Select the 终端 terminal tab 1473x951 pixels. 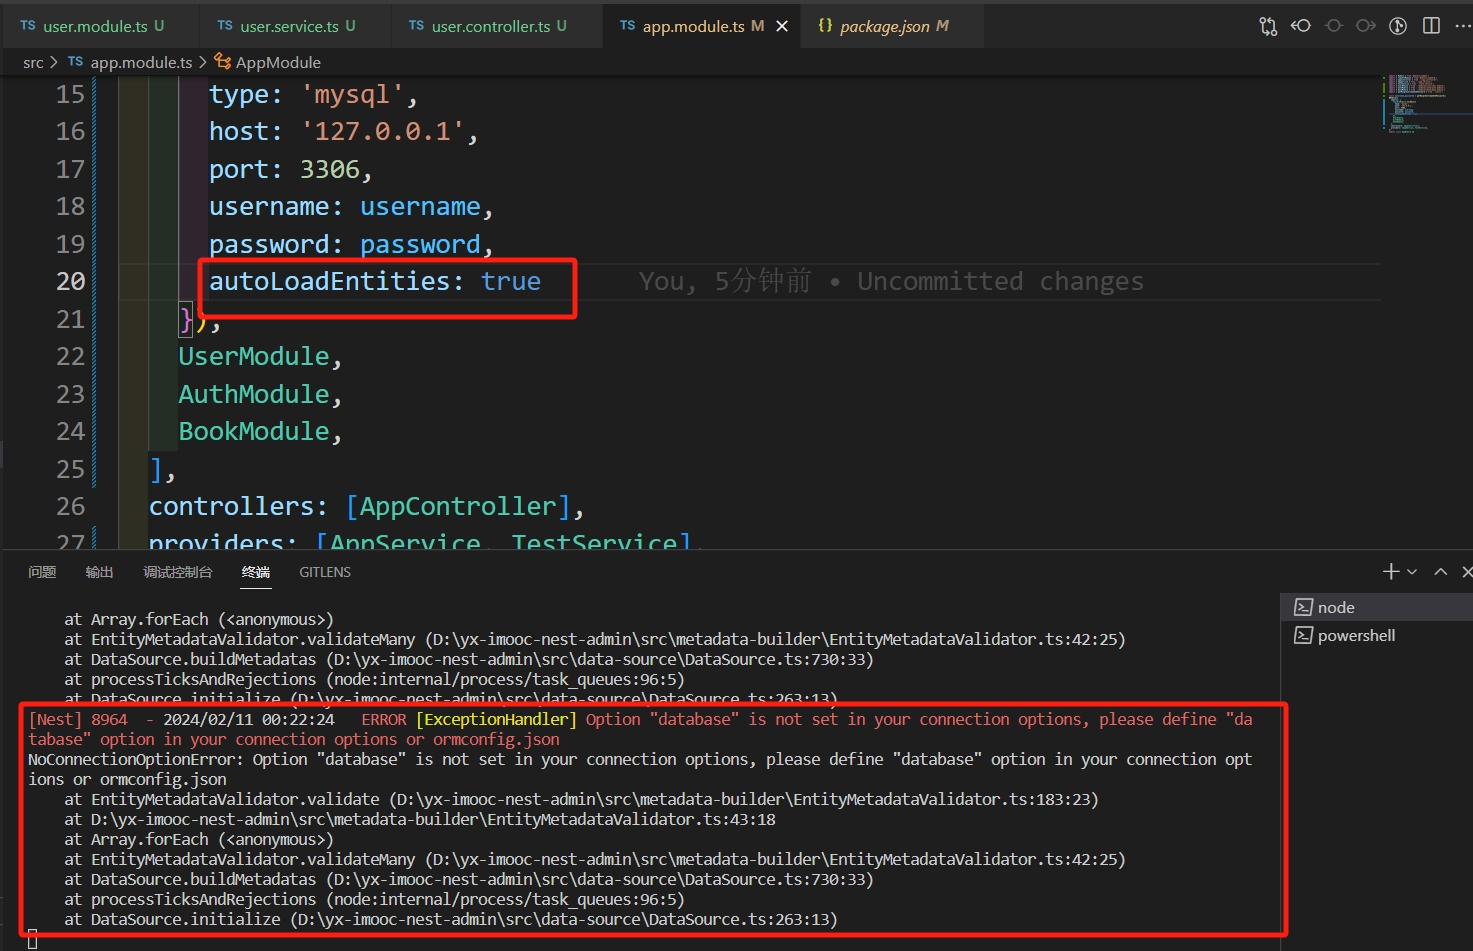[256, 572]
